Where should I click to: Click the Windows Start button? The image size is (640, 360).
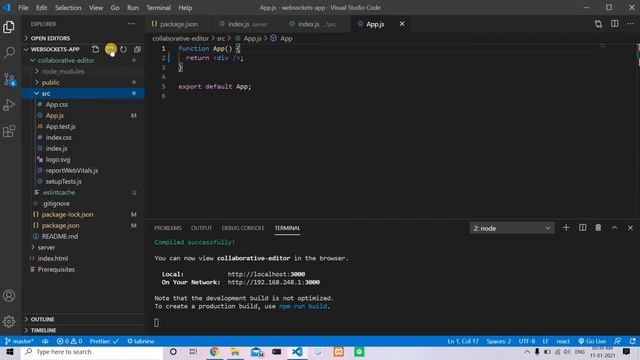(10, 352)
